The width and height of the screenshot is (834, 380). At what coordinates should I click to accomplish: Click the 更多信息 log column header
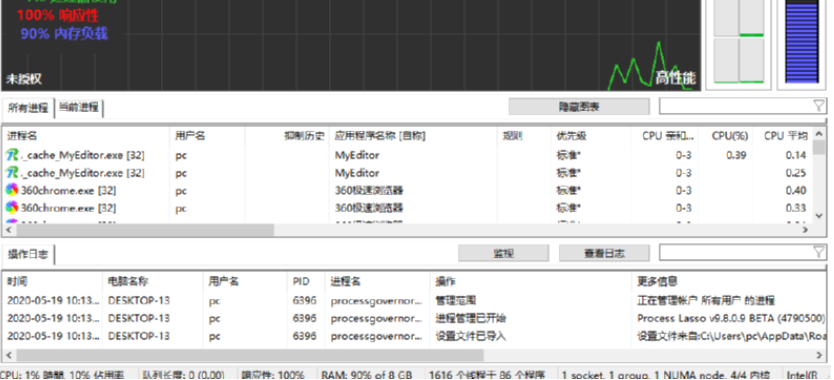pos(730,282)
